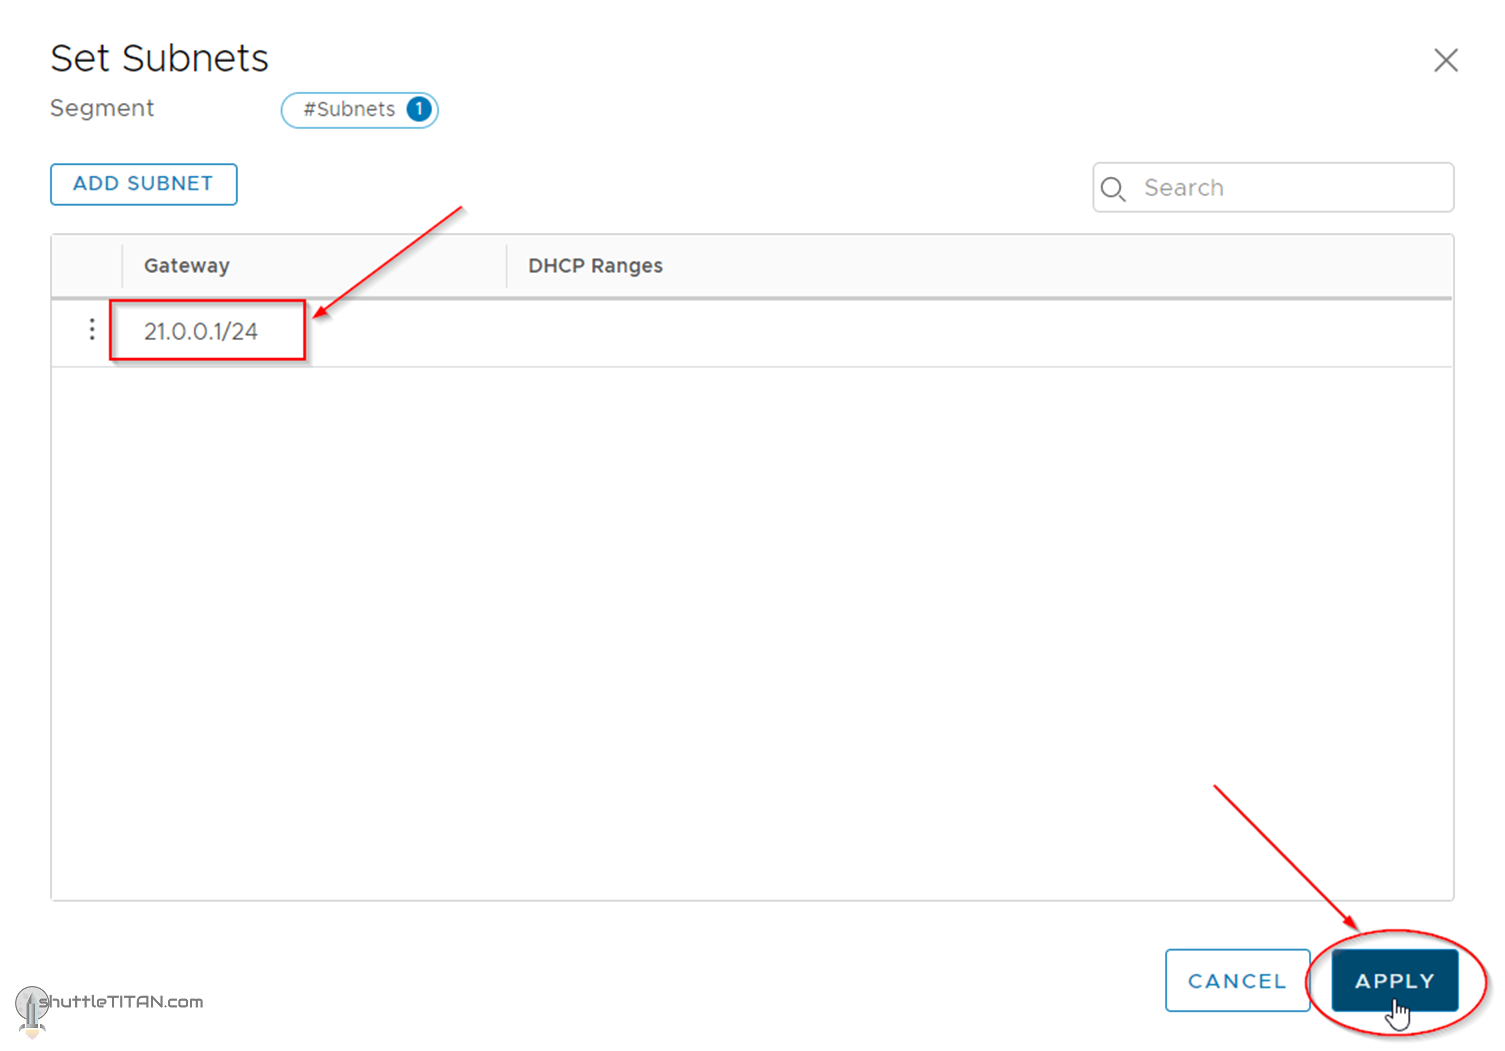Click the CANCEL button
1505x1051 pixels.
coord(1237,981)
